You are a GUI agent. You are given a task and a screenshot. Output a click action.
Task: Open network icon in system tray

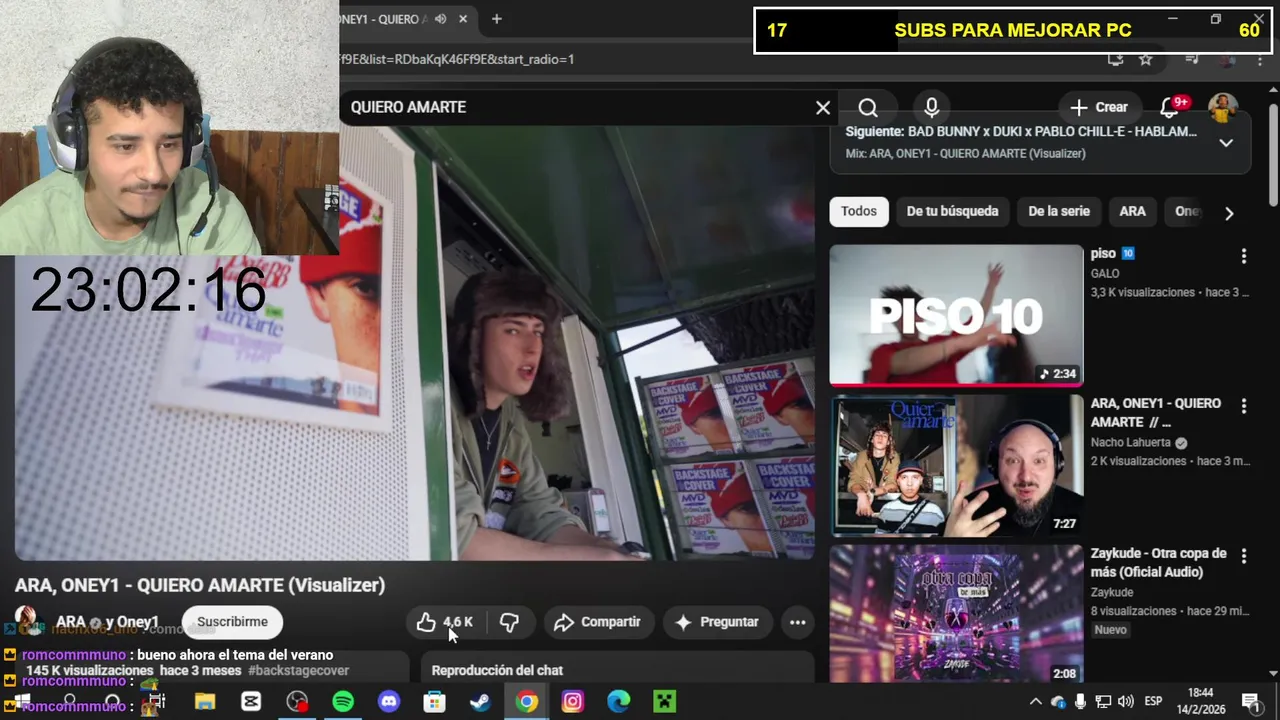pos(1103,702)
